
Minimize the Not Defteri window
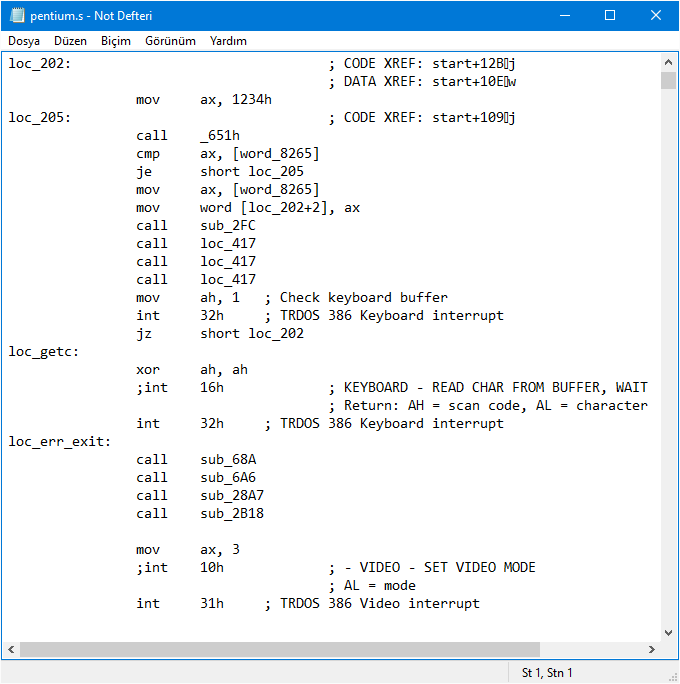click(565, 15)
